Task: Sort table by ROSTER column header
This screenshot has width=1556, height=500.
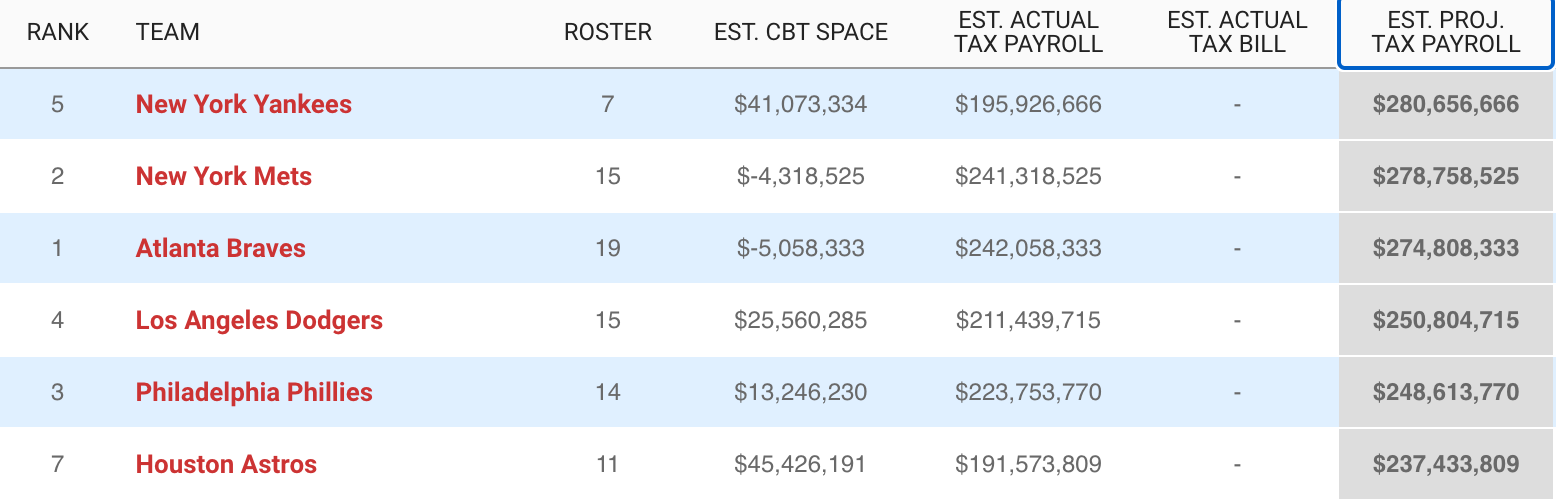Action: click(608, 32)
